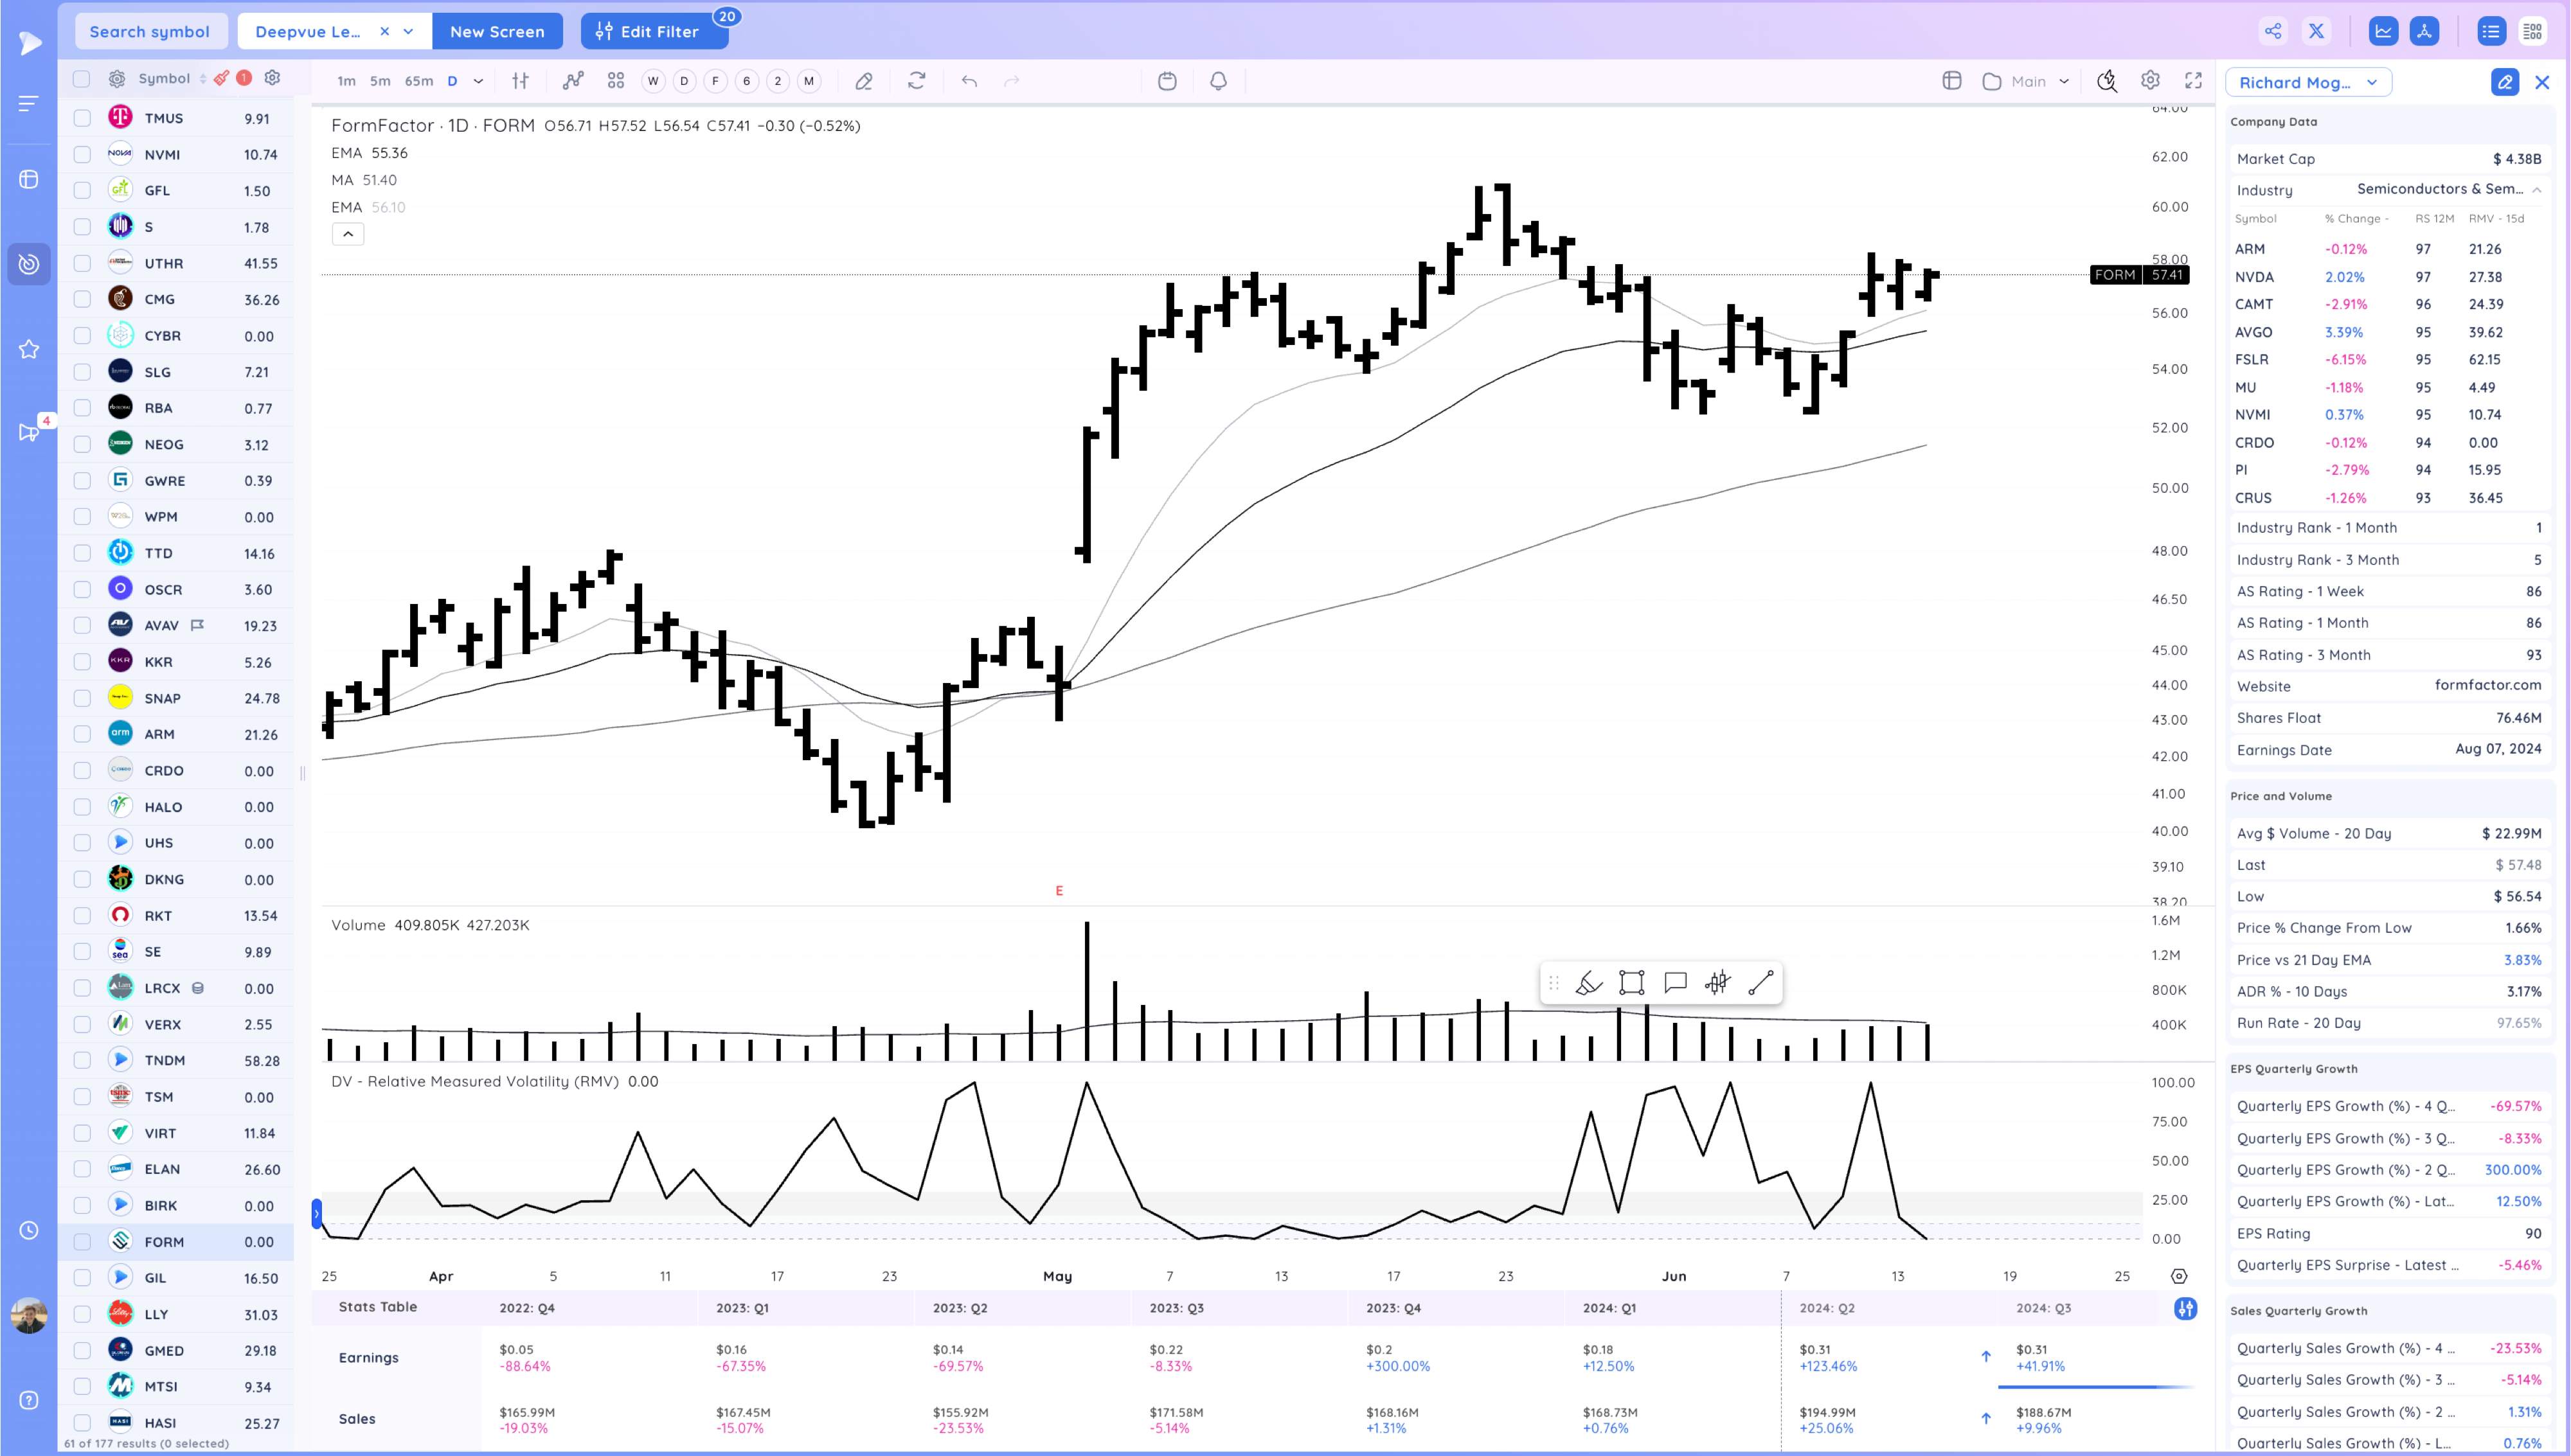Click the Edit Filter button
2571x1456 pixels.
click(654, 31)
